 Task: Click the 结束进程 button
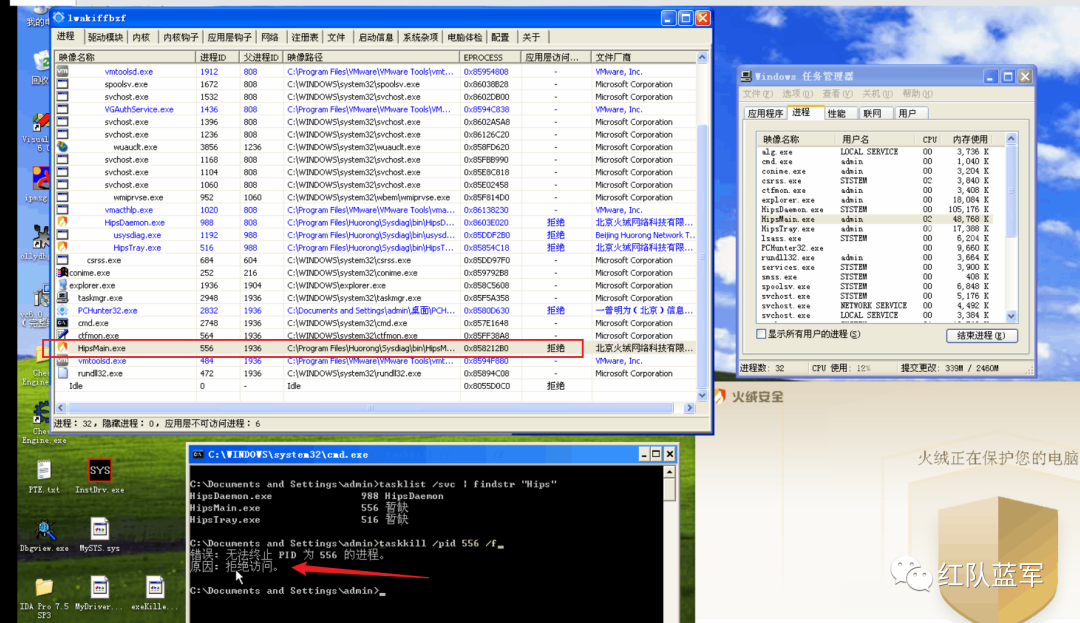pyautogui.click(x=981, y=335)
